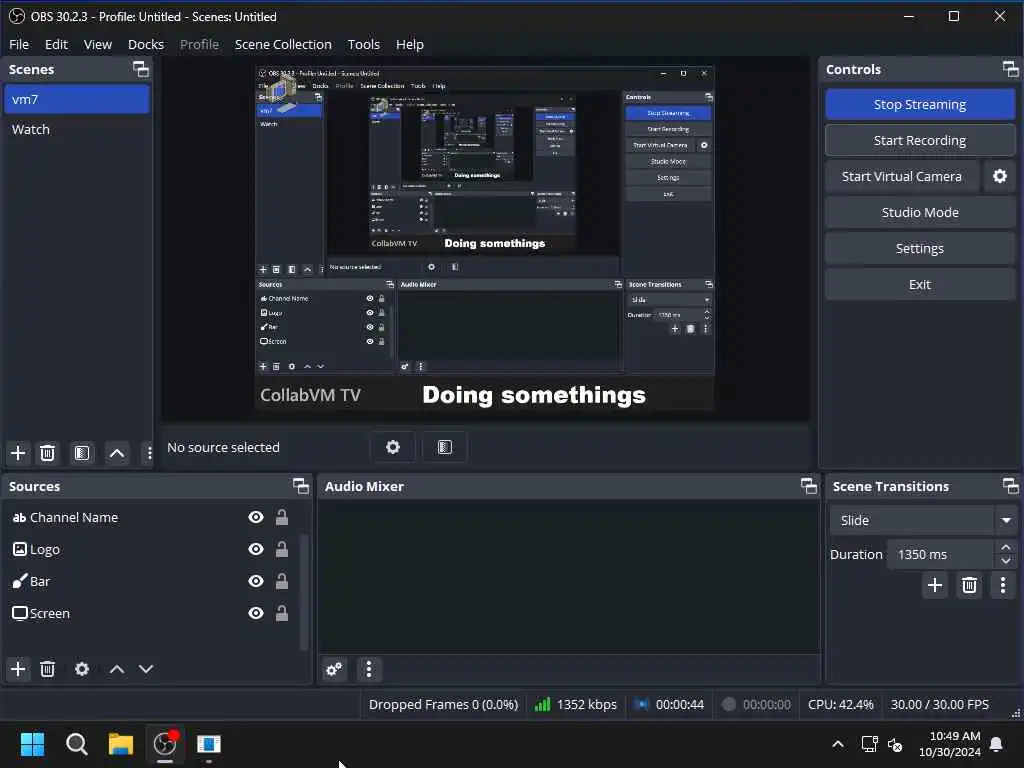Lock the Bar source
Viewport: 1024px width, 768px height.
282,581
